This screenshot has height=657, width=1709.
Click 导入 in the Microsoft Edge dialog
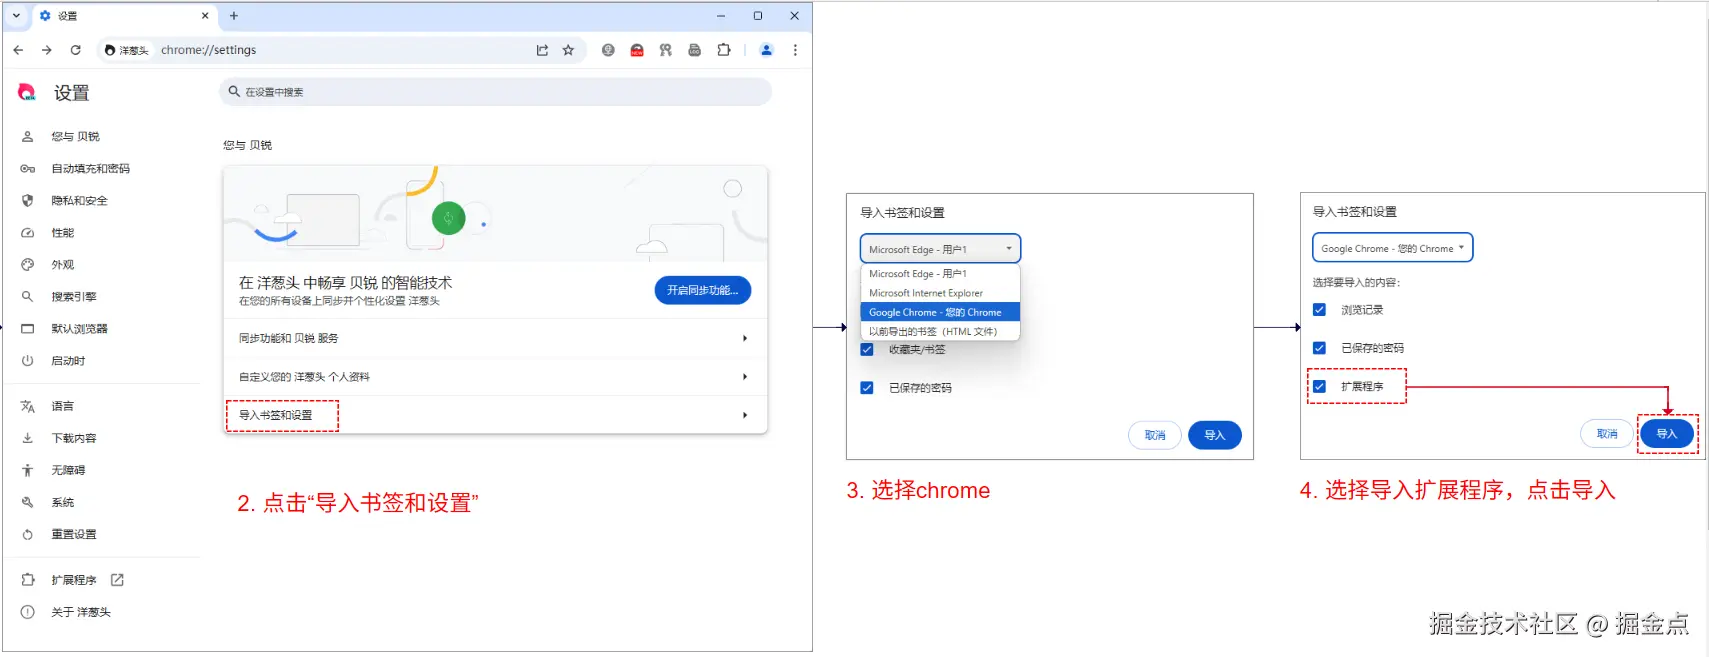1214,435
